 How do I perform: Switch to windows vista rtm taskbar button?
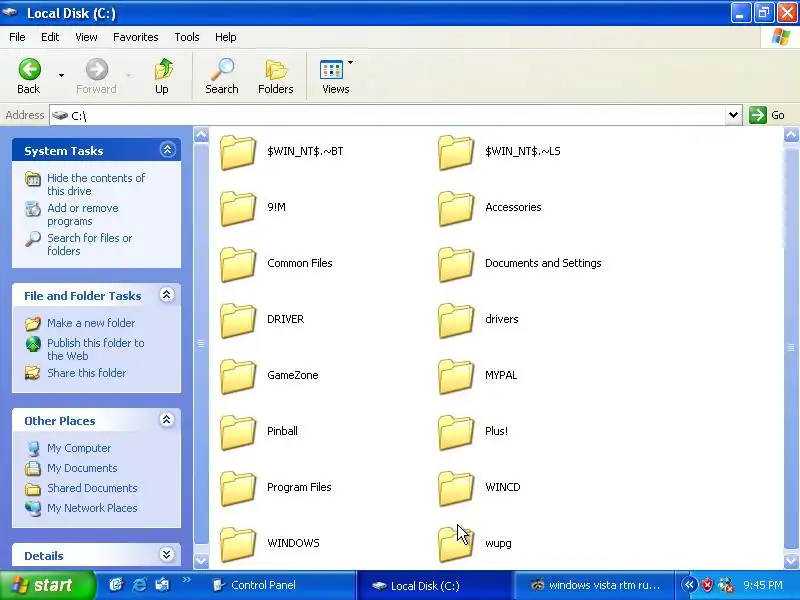click(x=595, y=585)
